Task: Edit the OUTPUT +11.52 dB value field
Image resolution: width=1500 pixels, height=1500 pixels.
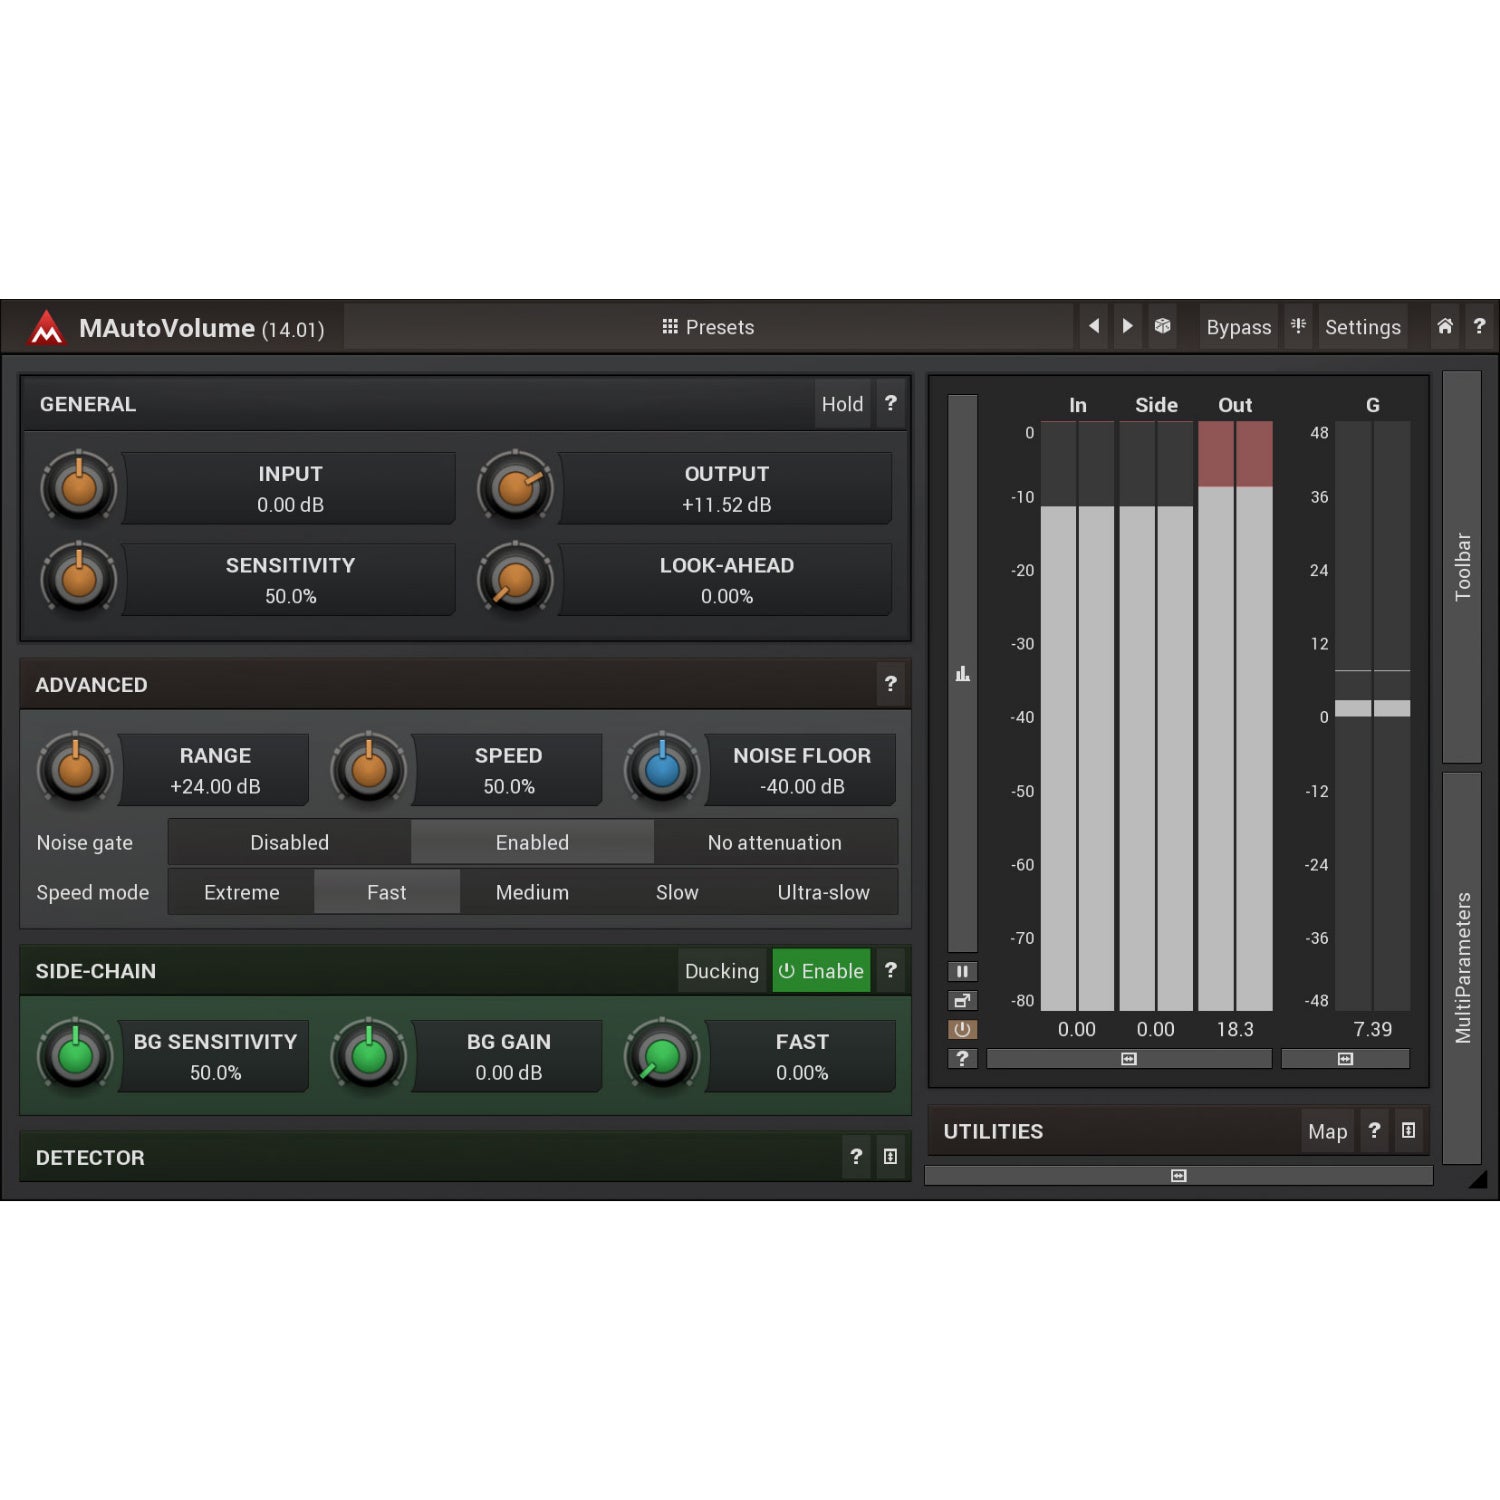Action: 726,488
